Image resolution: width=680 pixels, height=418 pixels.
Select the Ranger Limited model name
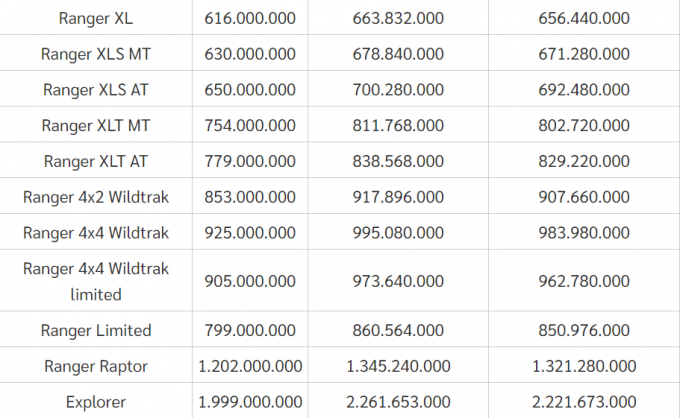96,330
